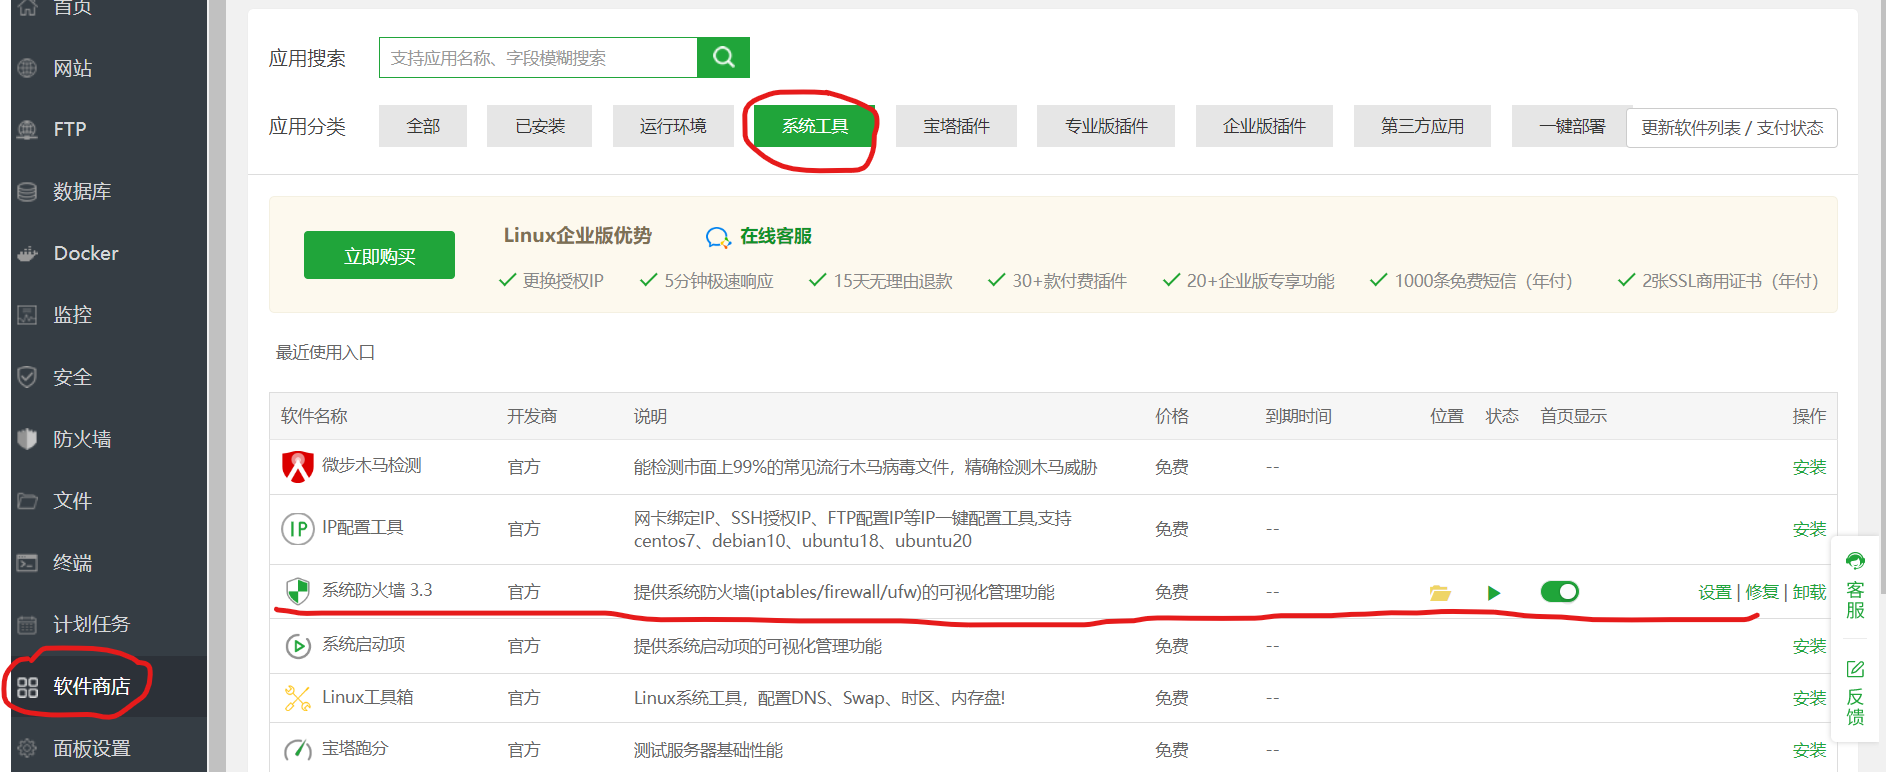The height and width of the screenshot is (772, 1886).
Task: Open the 终端 terminal icon
Action: [x=27, y=563]
